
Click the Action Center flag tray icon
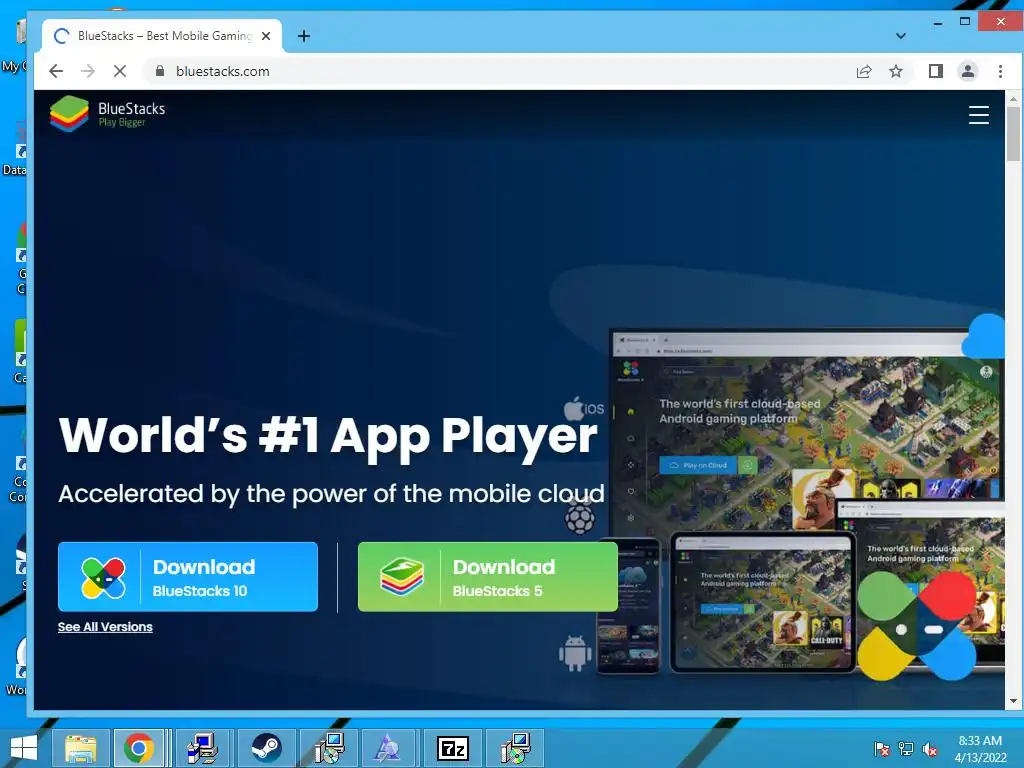(x=882, y=749)
